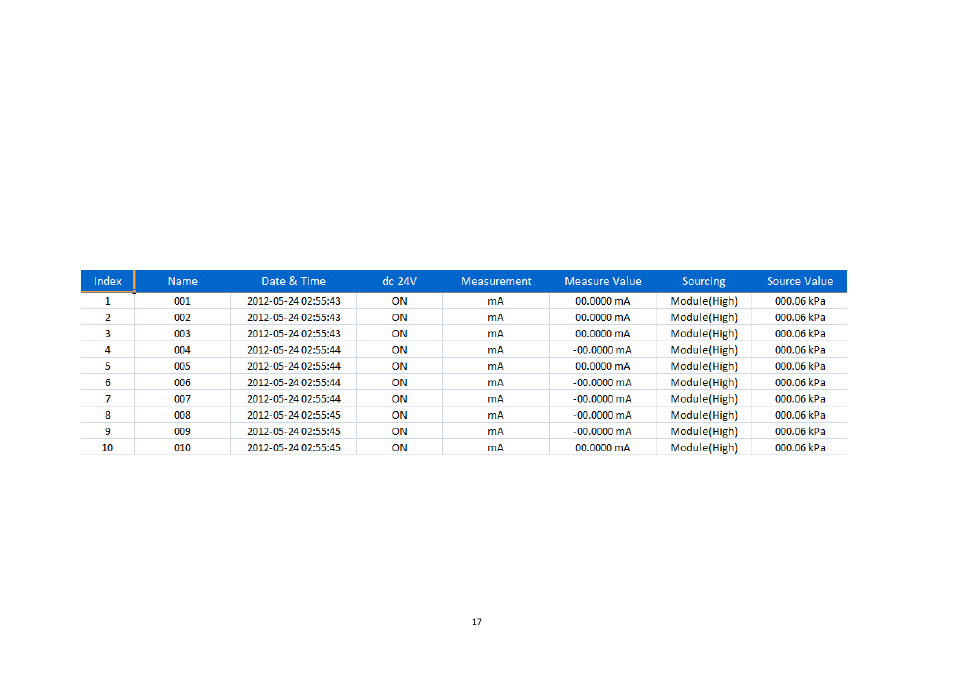954x675 pixels.
Task: Select Index cell 5
Action: 108,366
